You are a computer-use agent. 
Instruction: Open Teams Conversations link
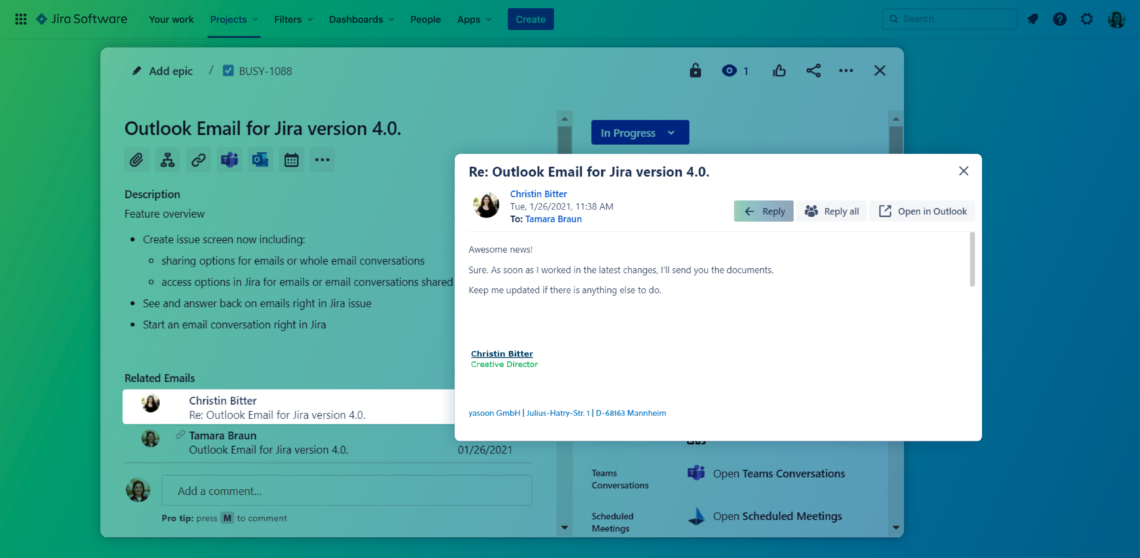(x=779, y=474)
